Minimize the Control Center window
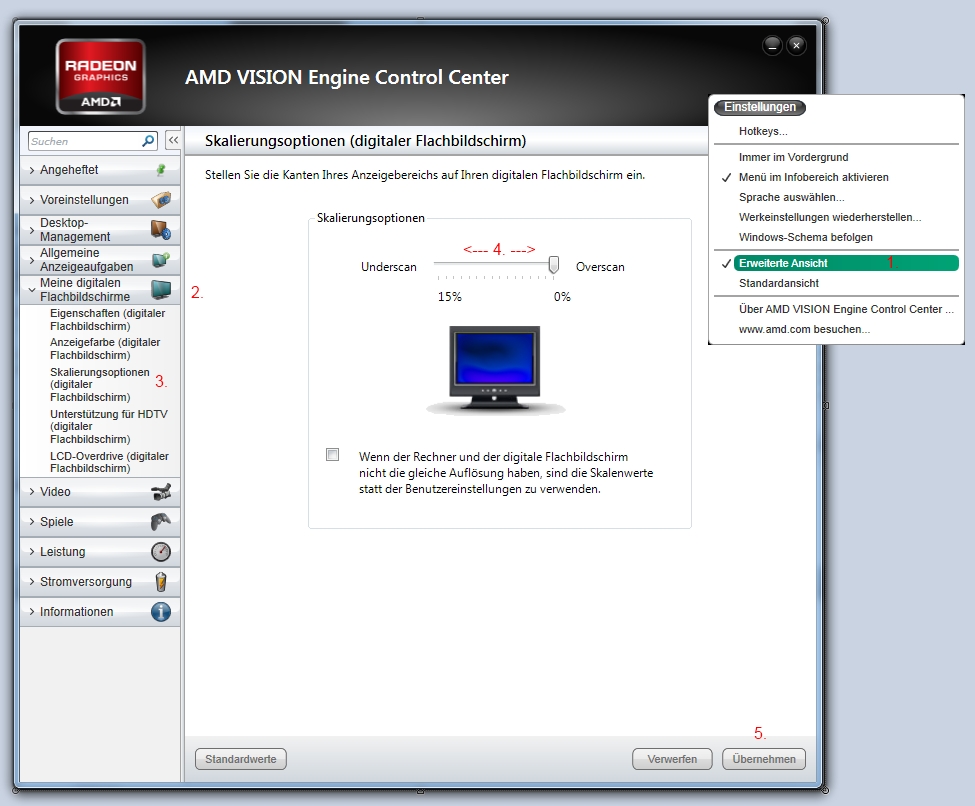 (772, 45)
